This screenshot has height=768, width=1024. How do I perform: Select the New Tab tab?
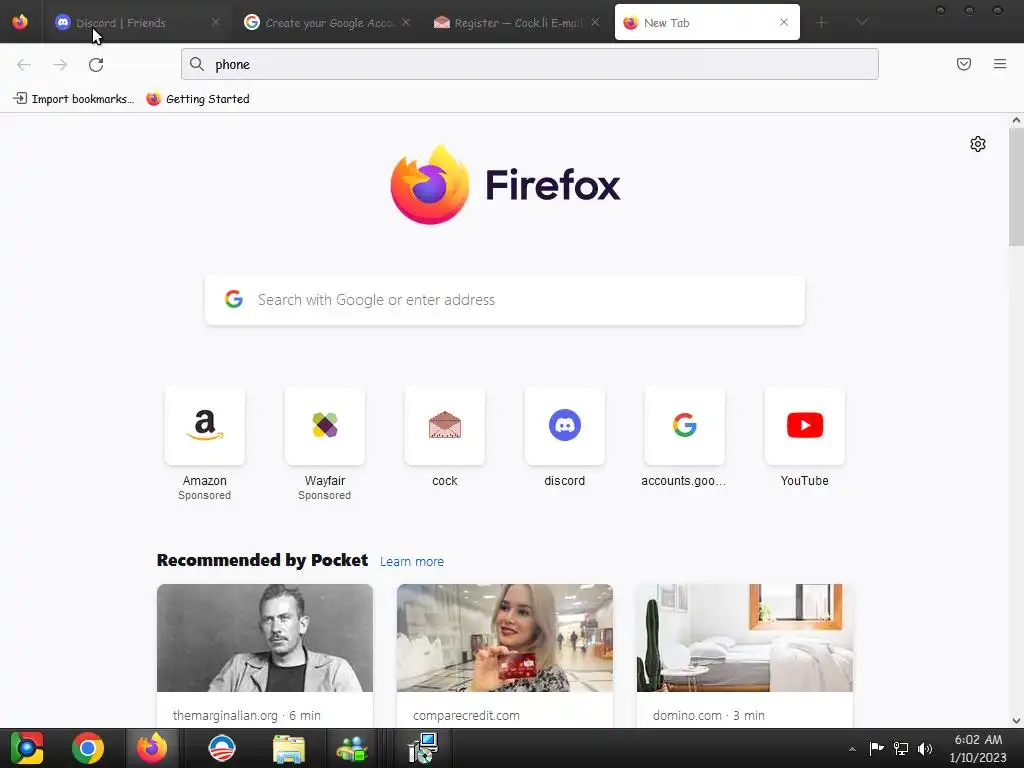pos(707,23)
